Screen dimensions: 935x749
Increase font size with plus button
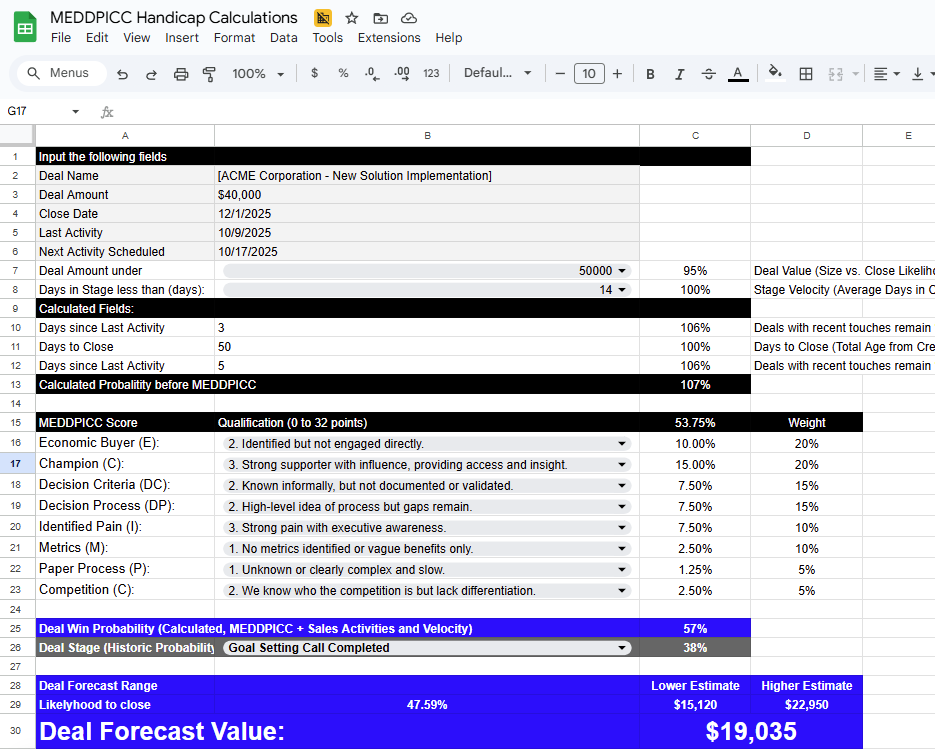(x=617, y=74)
